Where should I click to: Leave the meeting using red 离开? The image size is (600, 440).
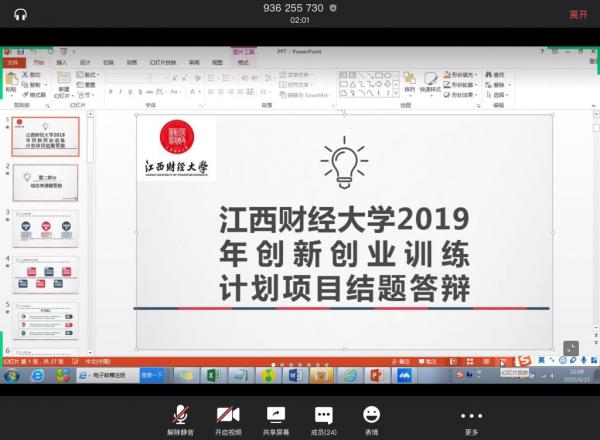coord(578,15)
